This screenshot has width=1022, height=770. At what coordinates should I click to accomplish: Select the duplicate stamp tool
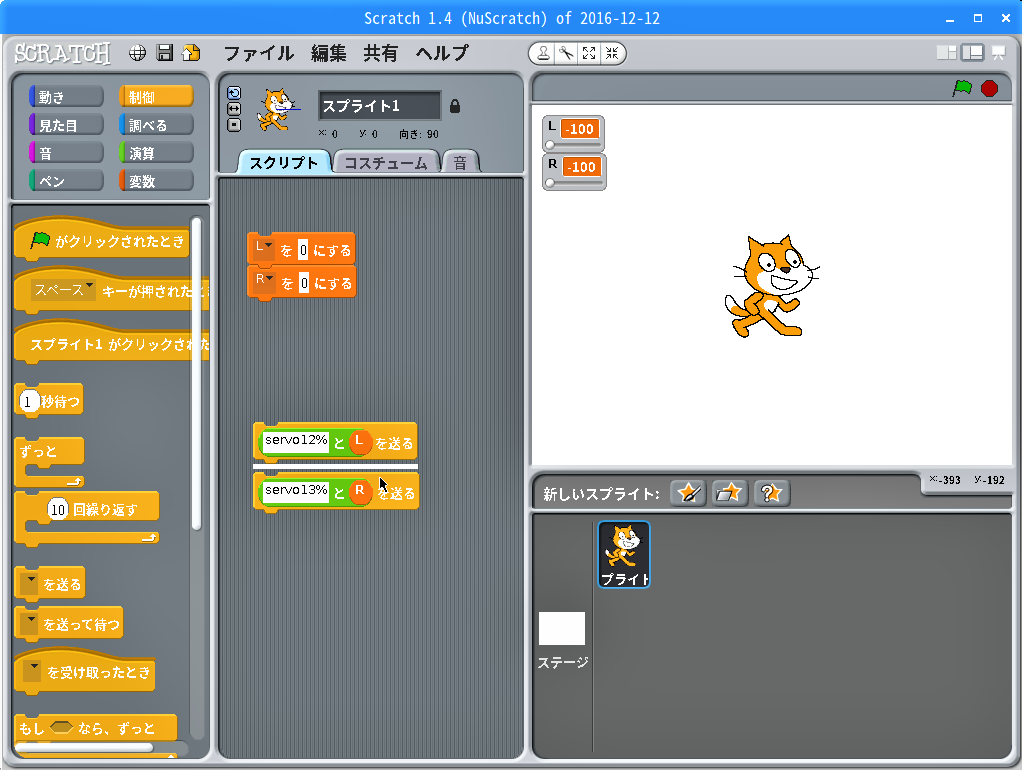(x=543, y=53)
